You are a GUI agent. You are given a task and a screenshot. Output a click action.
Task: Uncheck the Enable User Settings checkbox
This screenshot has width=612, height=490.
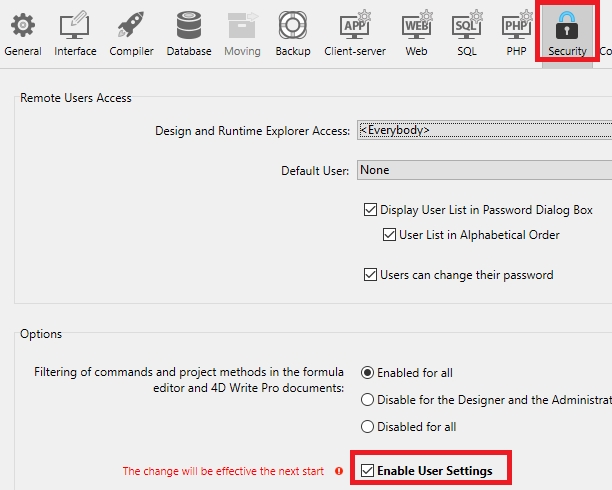point(367,471)
